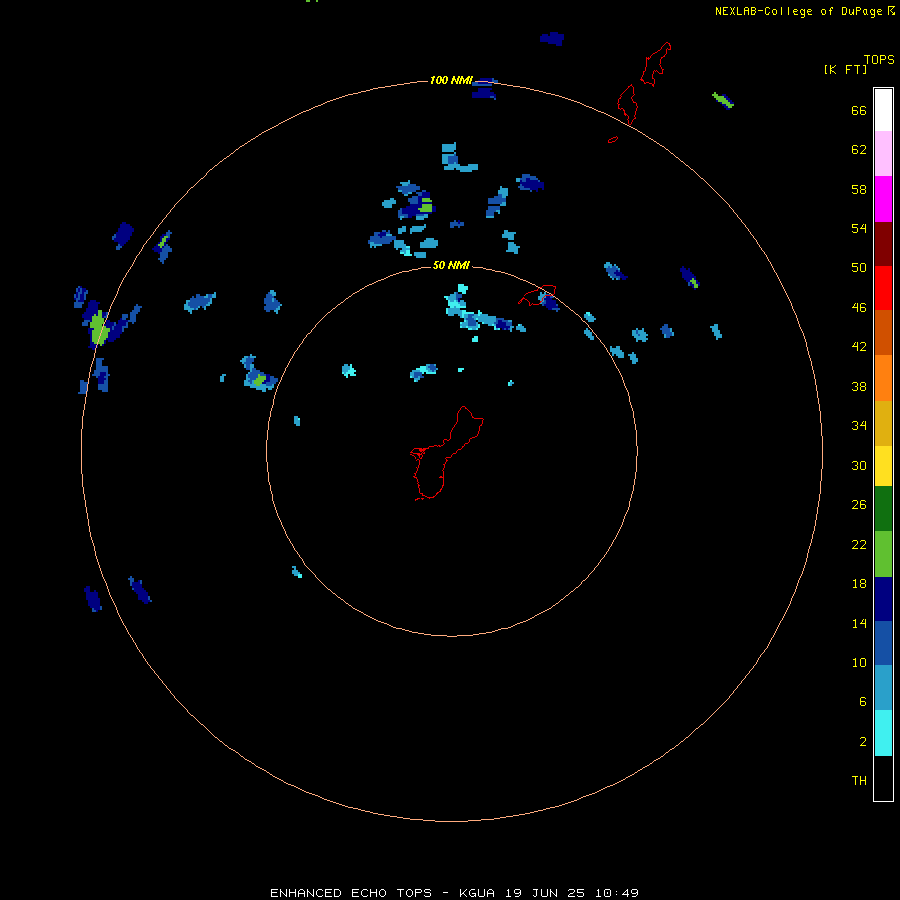This screenshot has height=900, width=900.
Task: Click the legend value 18
Action: tap(859, 584)
